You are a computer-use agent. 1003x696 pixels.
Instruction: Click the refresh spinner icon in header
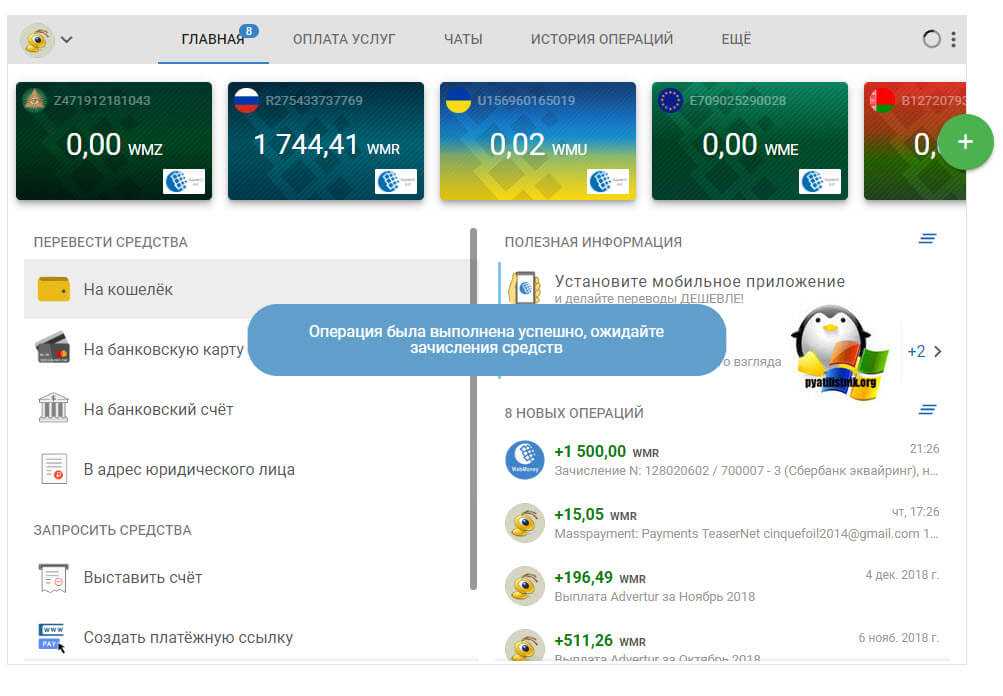(931, 40)
